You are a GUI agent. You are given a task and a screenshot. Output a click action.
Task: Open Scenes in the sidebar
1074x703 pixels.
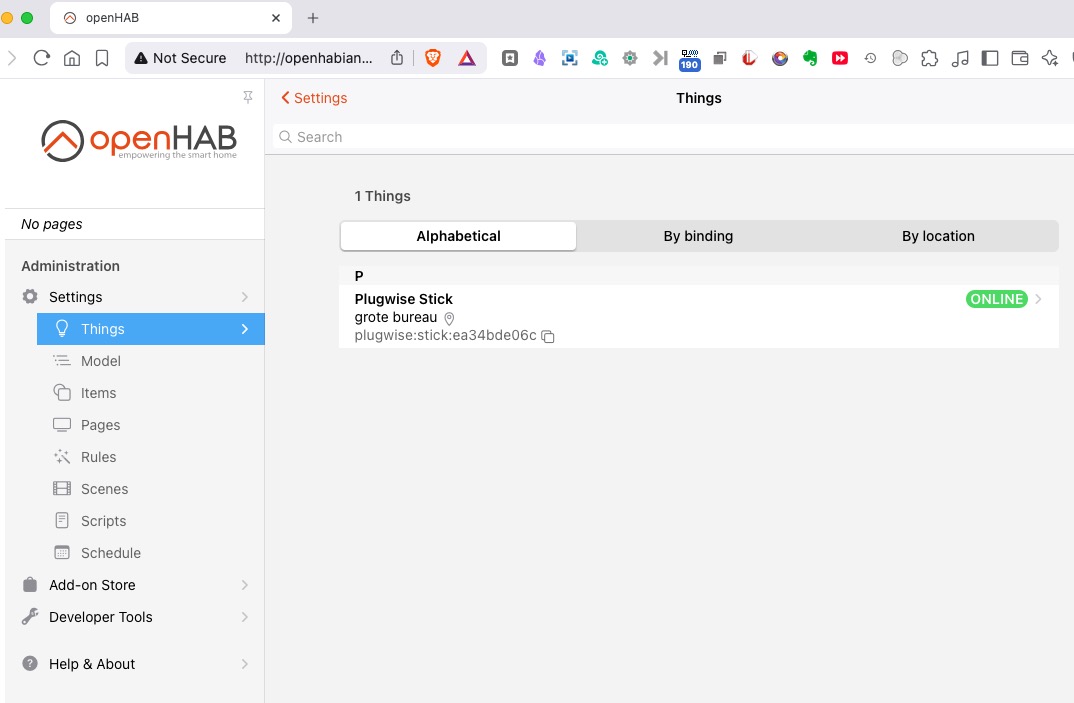(151, 489)
